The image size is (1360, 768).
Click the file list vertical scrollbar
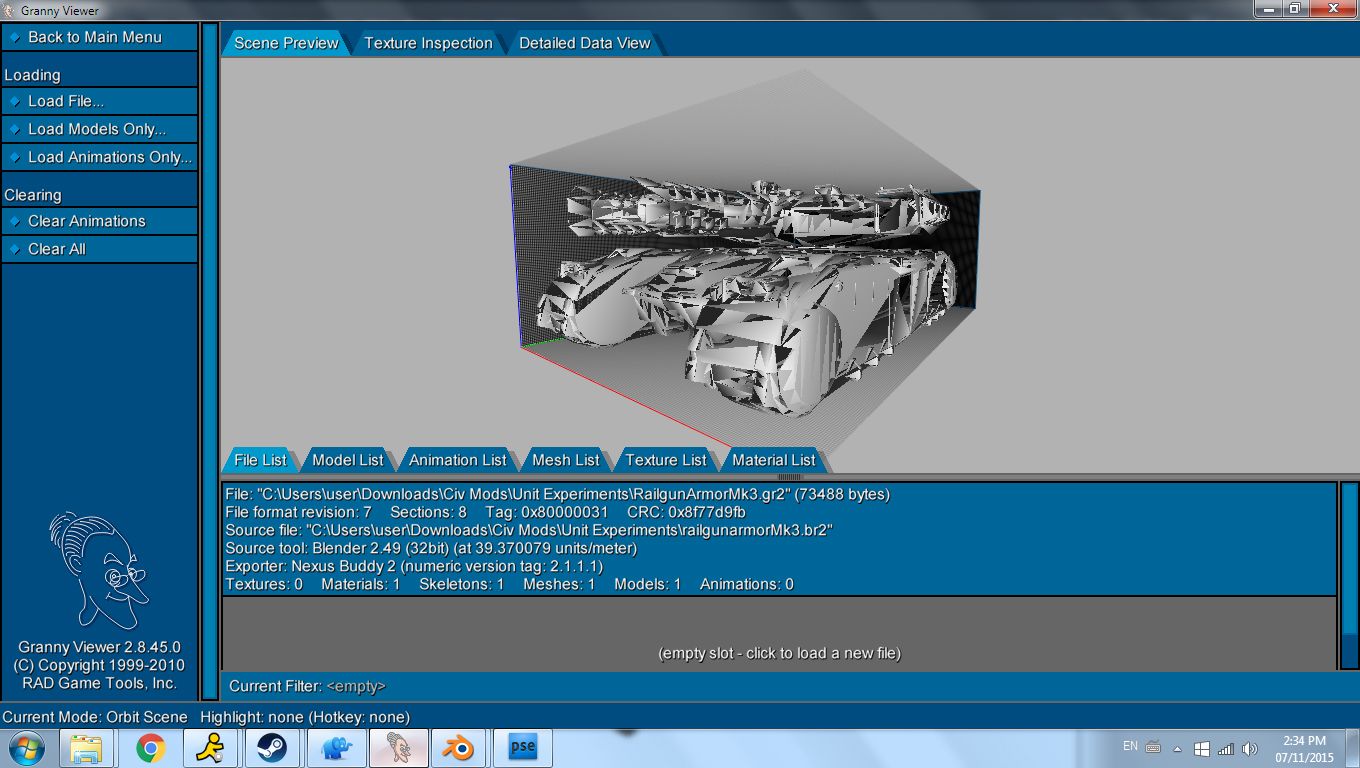coord(1349,576)
